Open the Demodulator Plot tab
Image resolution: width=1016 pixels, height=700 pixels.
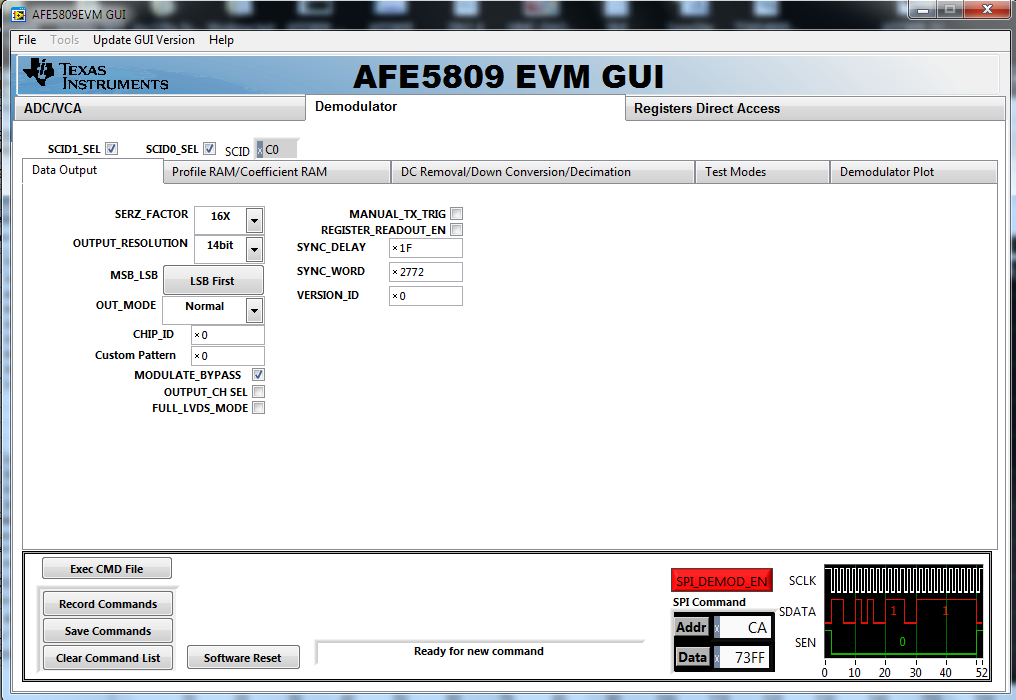click(x=914, y=172)
